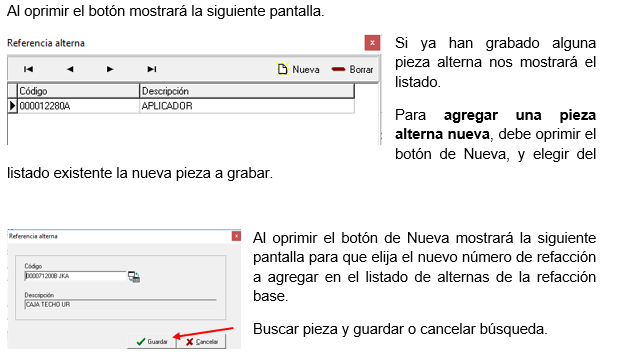Screen dimensions: 642x360
Task: Close the upper Referencia alterna window
Action: click(372, 43)
